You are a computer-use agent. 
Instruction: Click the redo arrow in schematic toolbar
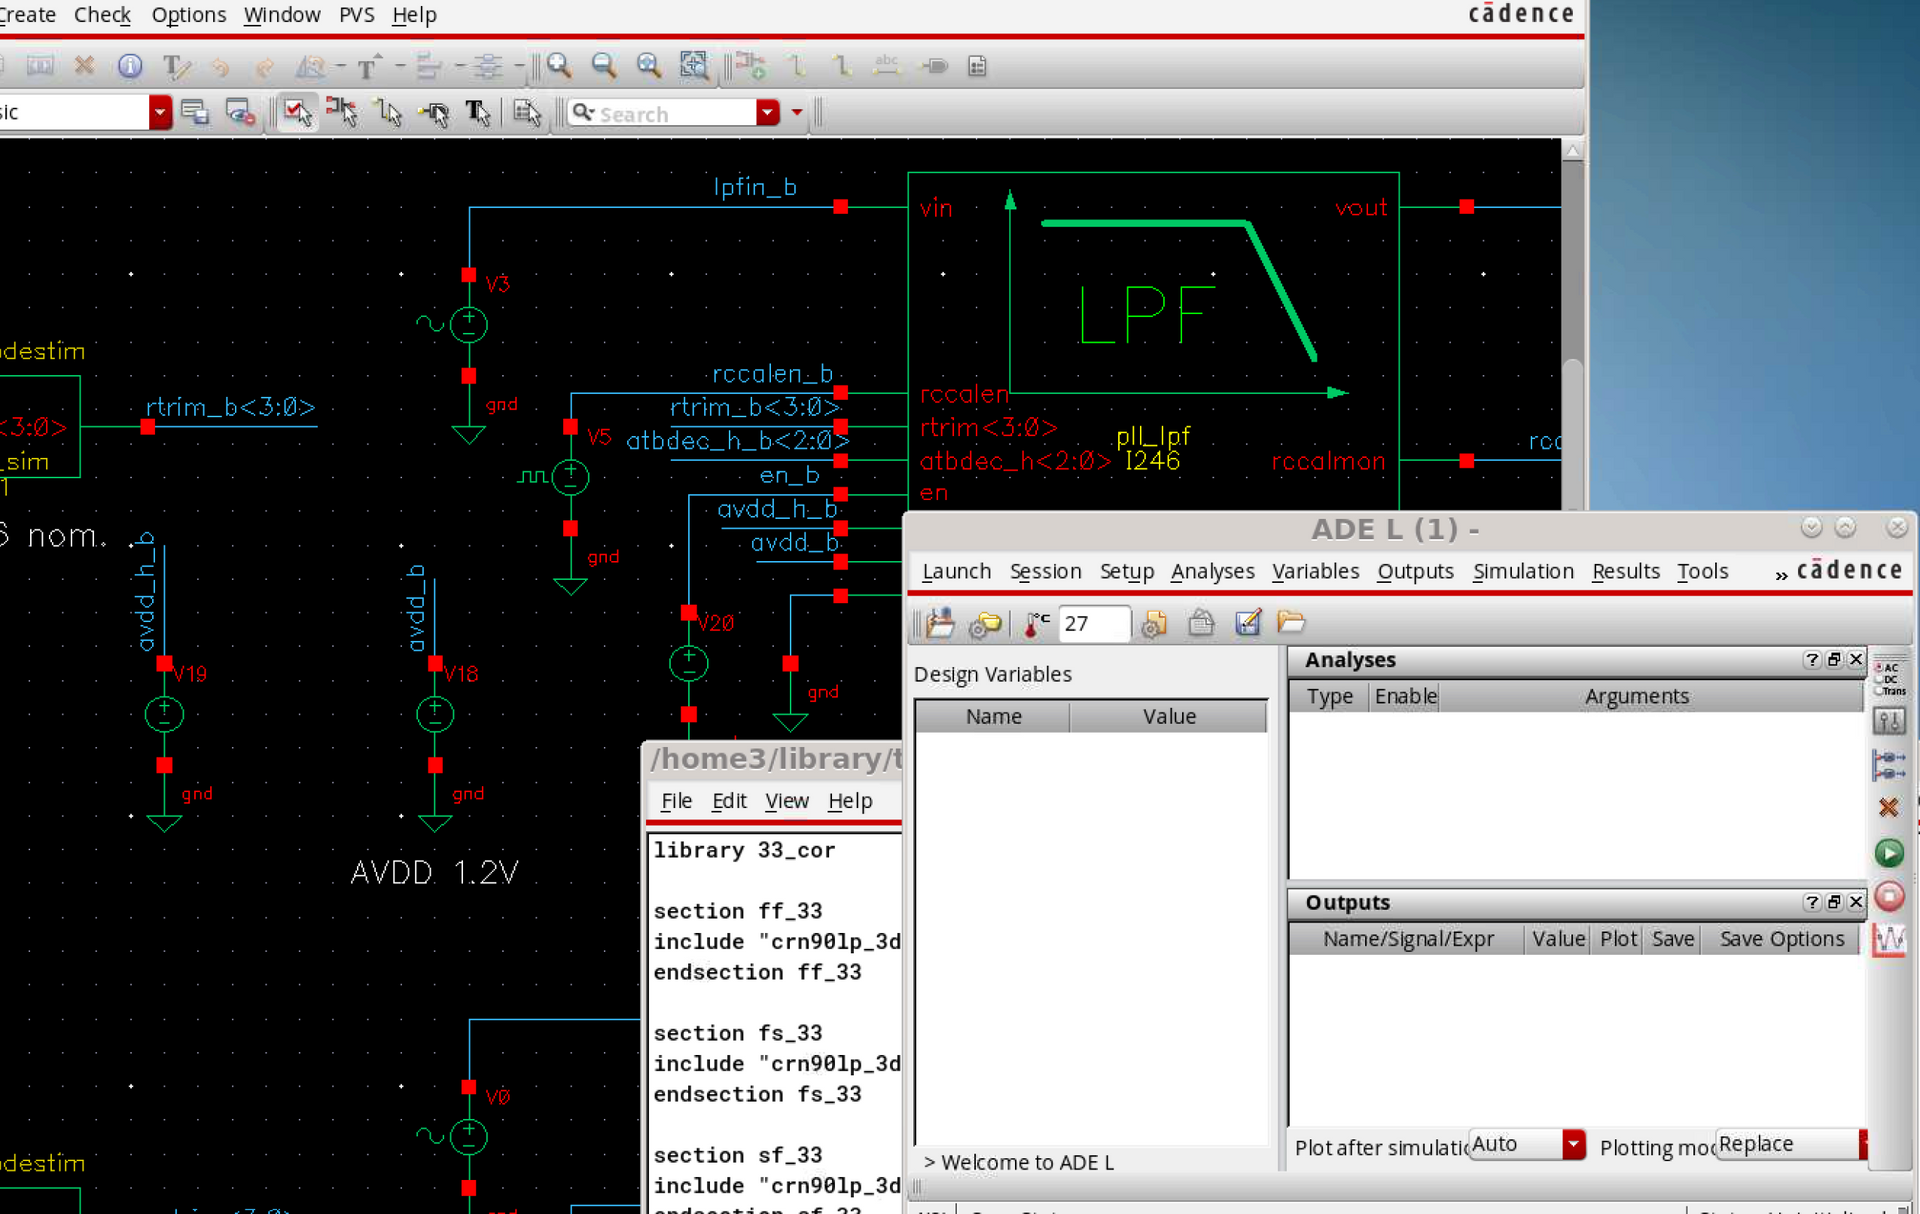264,66
